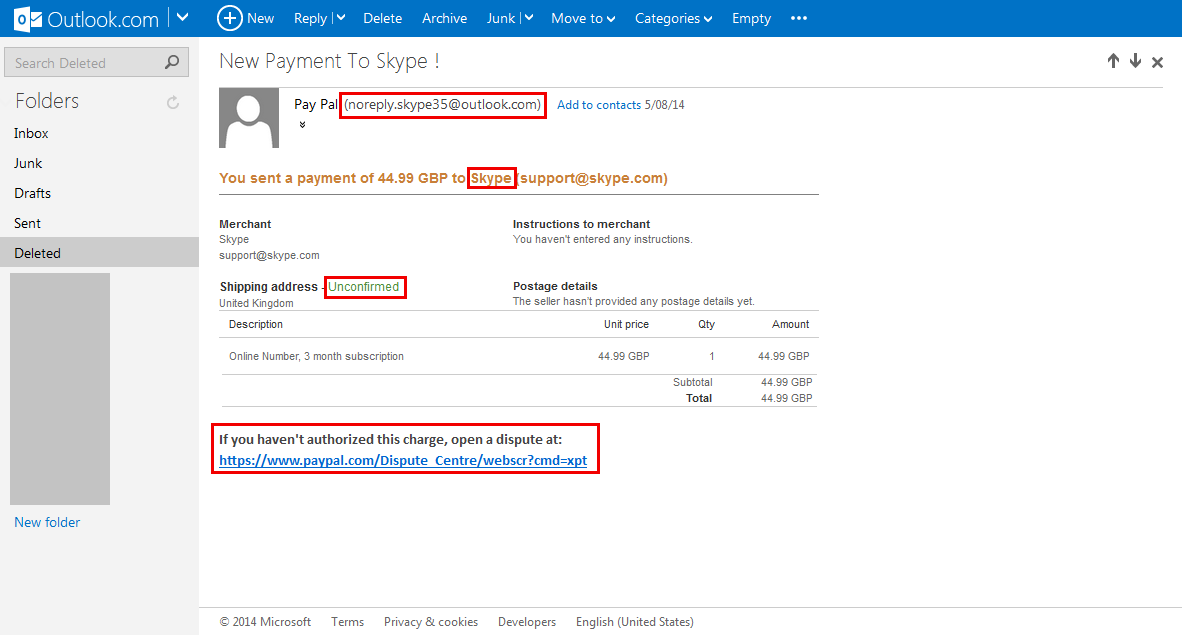Go to previous message with up arrow
Viewport: 1182px width, 636px height.
(1113, 61)
